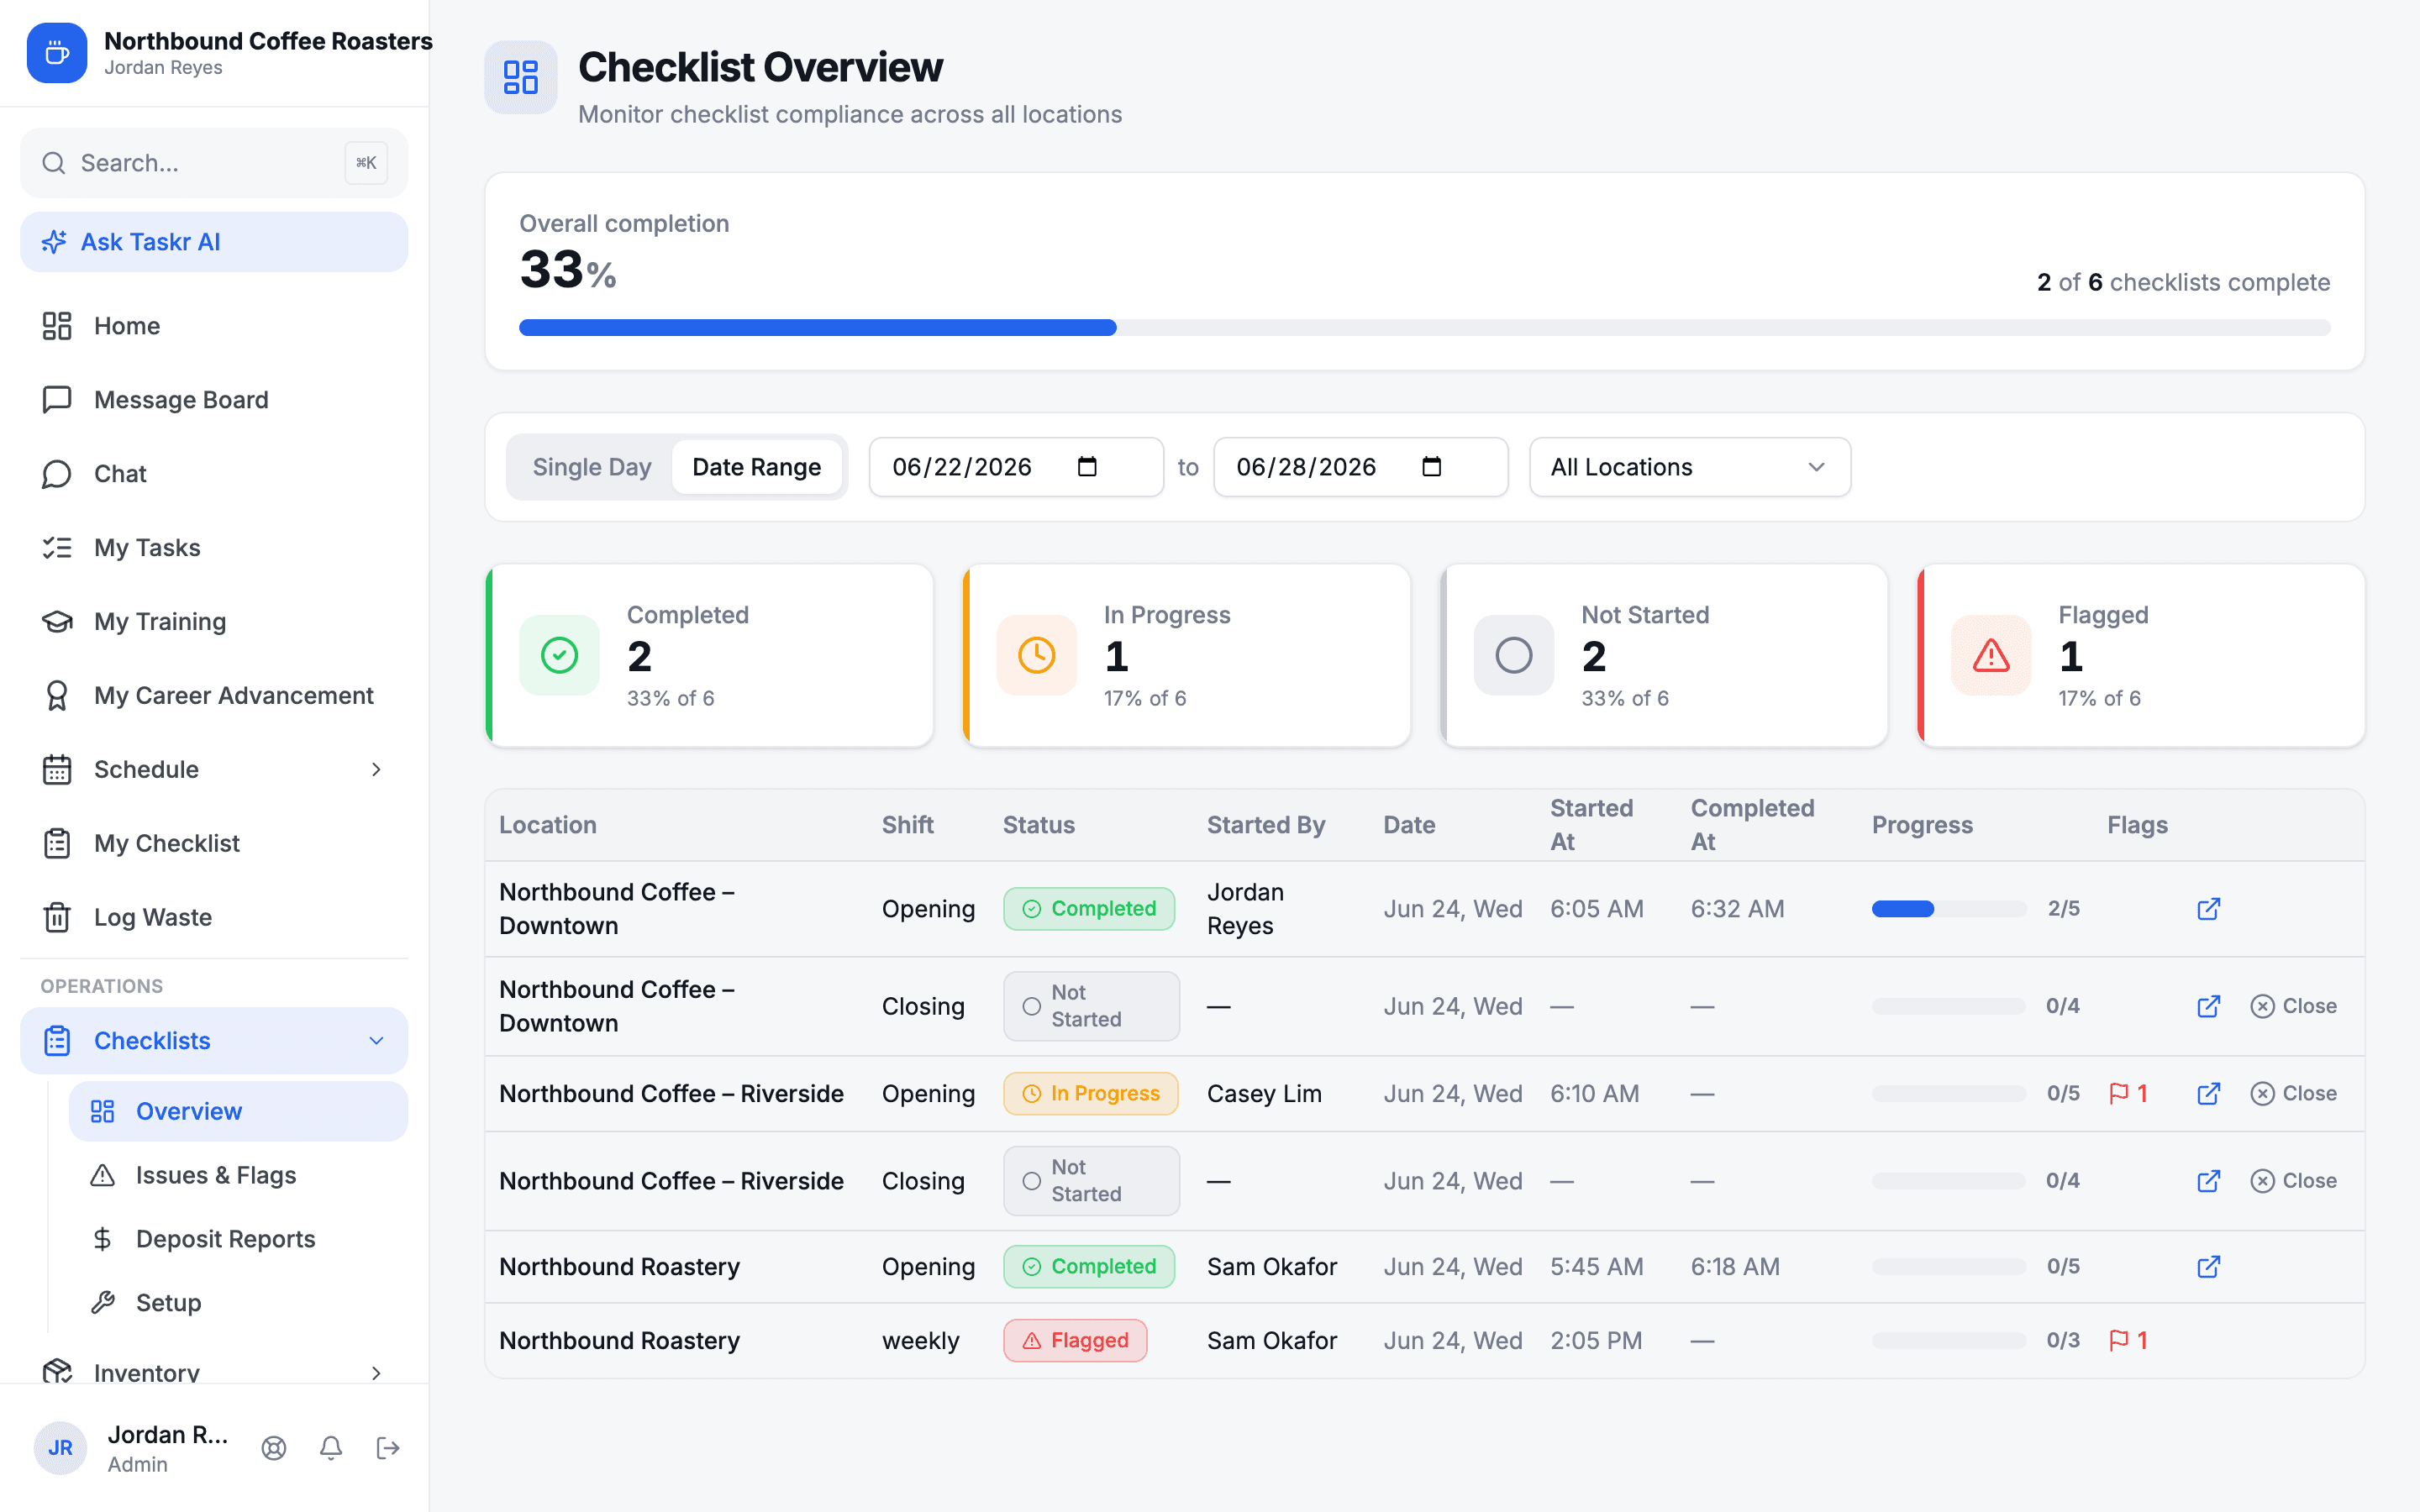Click Casey Lim in Started By
2420x1512 pixels.
(x=1264, y=1094)
